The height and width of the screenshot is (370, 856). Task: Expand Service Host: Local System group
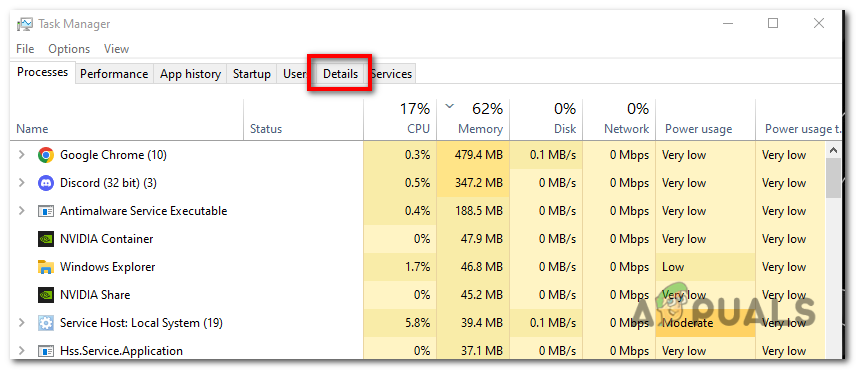(22, 323)
